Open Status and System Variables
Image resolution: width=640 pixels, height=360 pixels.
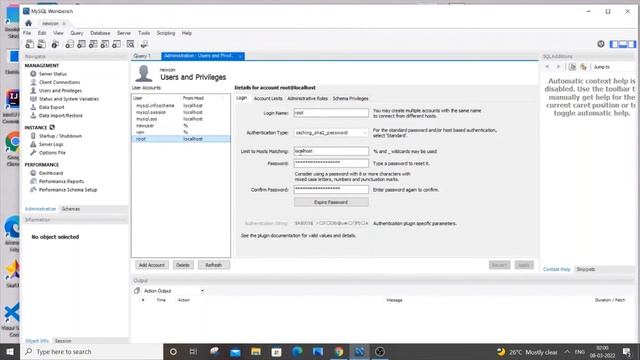69,99
